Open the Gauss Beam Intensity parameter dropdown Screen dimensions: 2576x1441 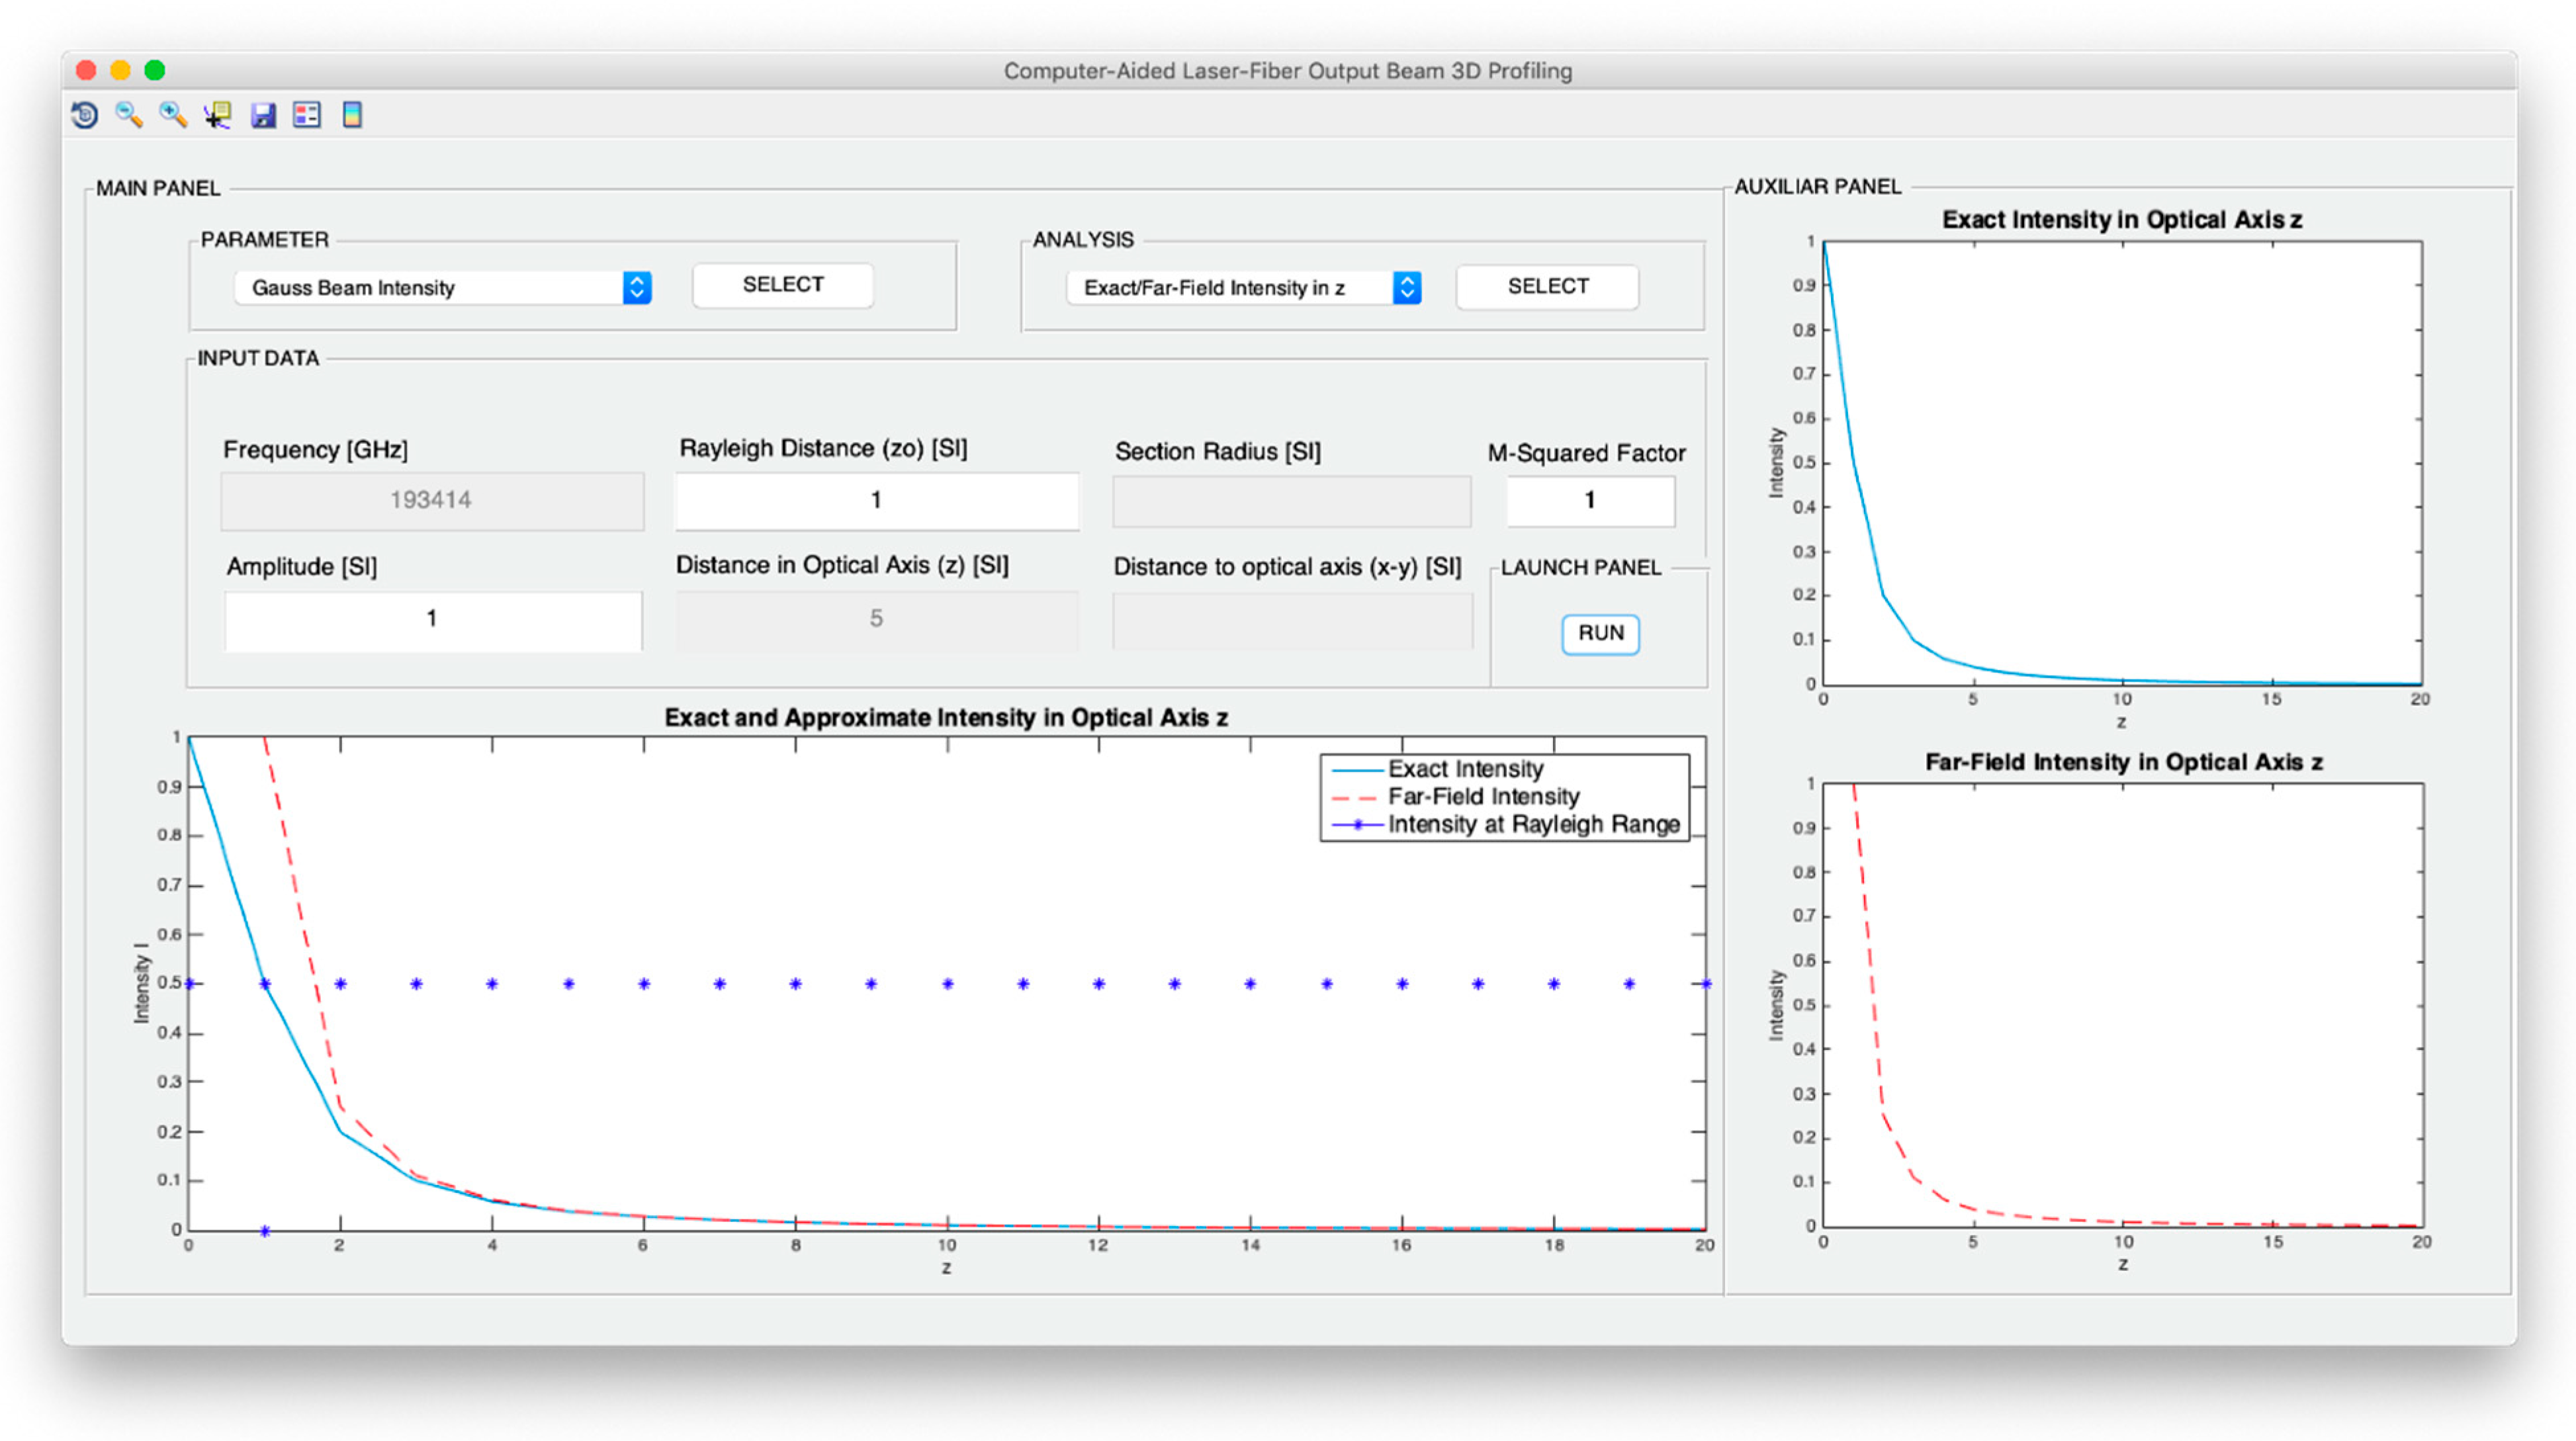click(x=430, y=288)
